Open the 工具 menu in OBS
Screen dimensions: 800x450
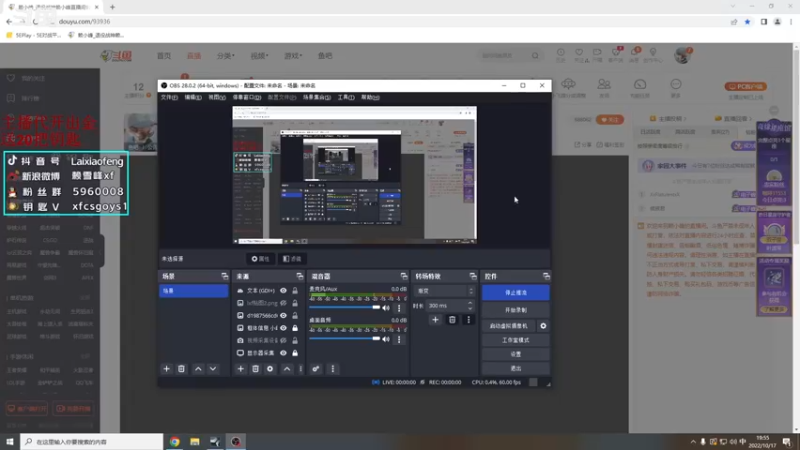click(x=346, y=97)
